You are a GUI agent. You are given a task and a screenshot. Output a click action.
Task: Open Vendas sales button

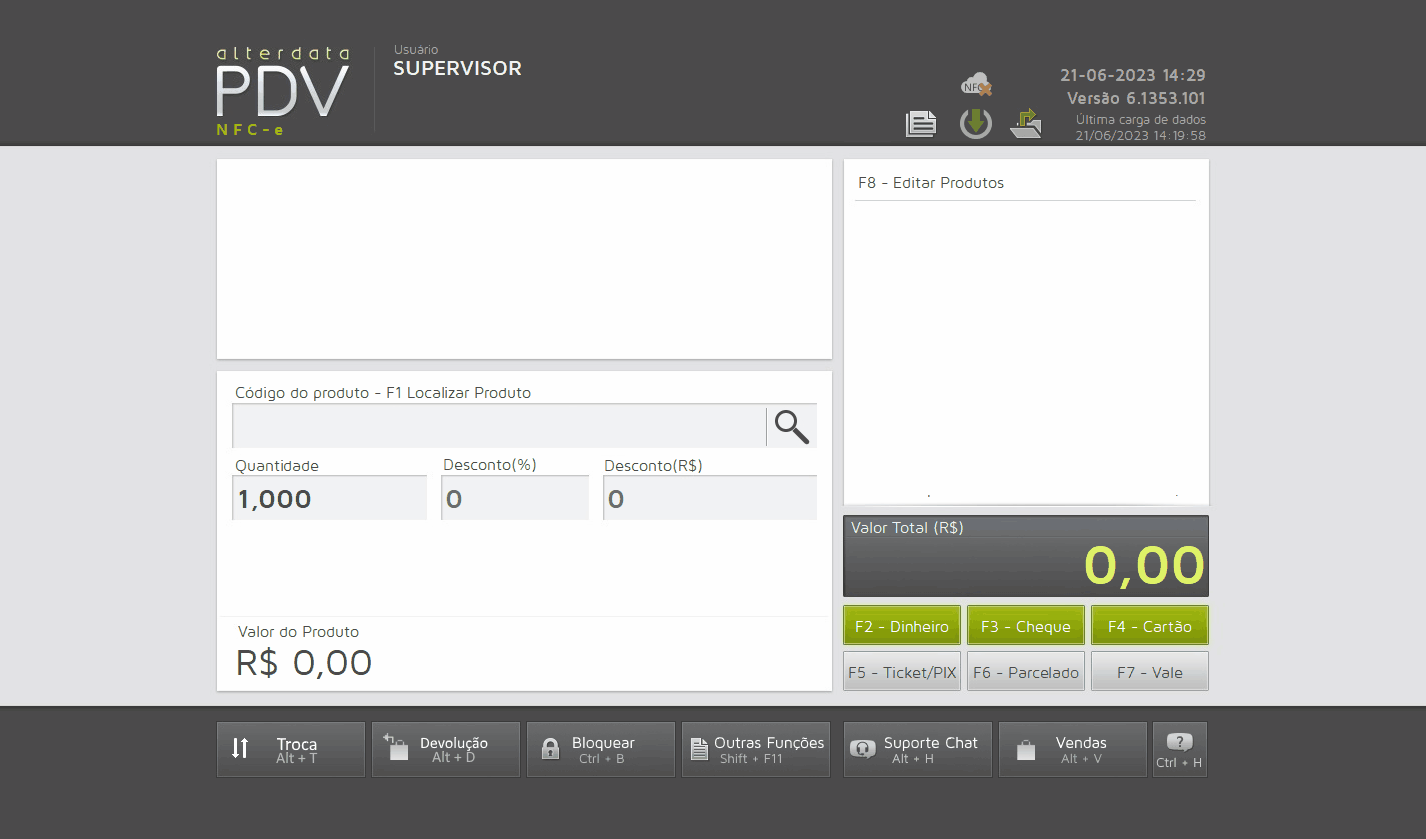pyautogui.click(x=1073, y=750)
